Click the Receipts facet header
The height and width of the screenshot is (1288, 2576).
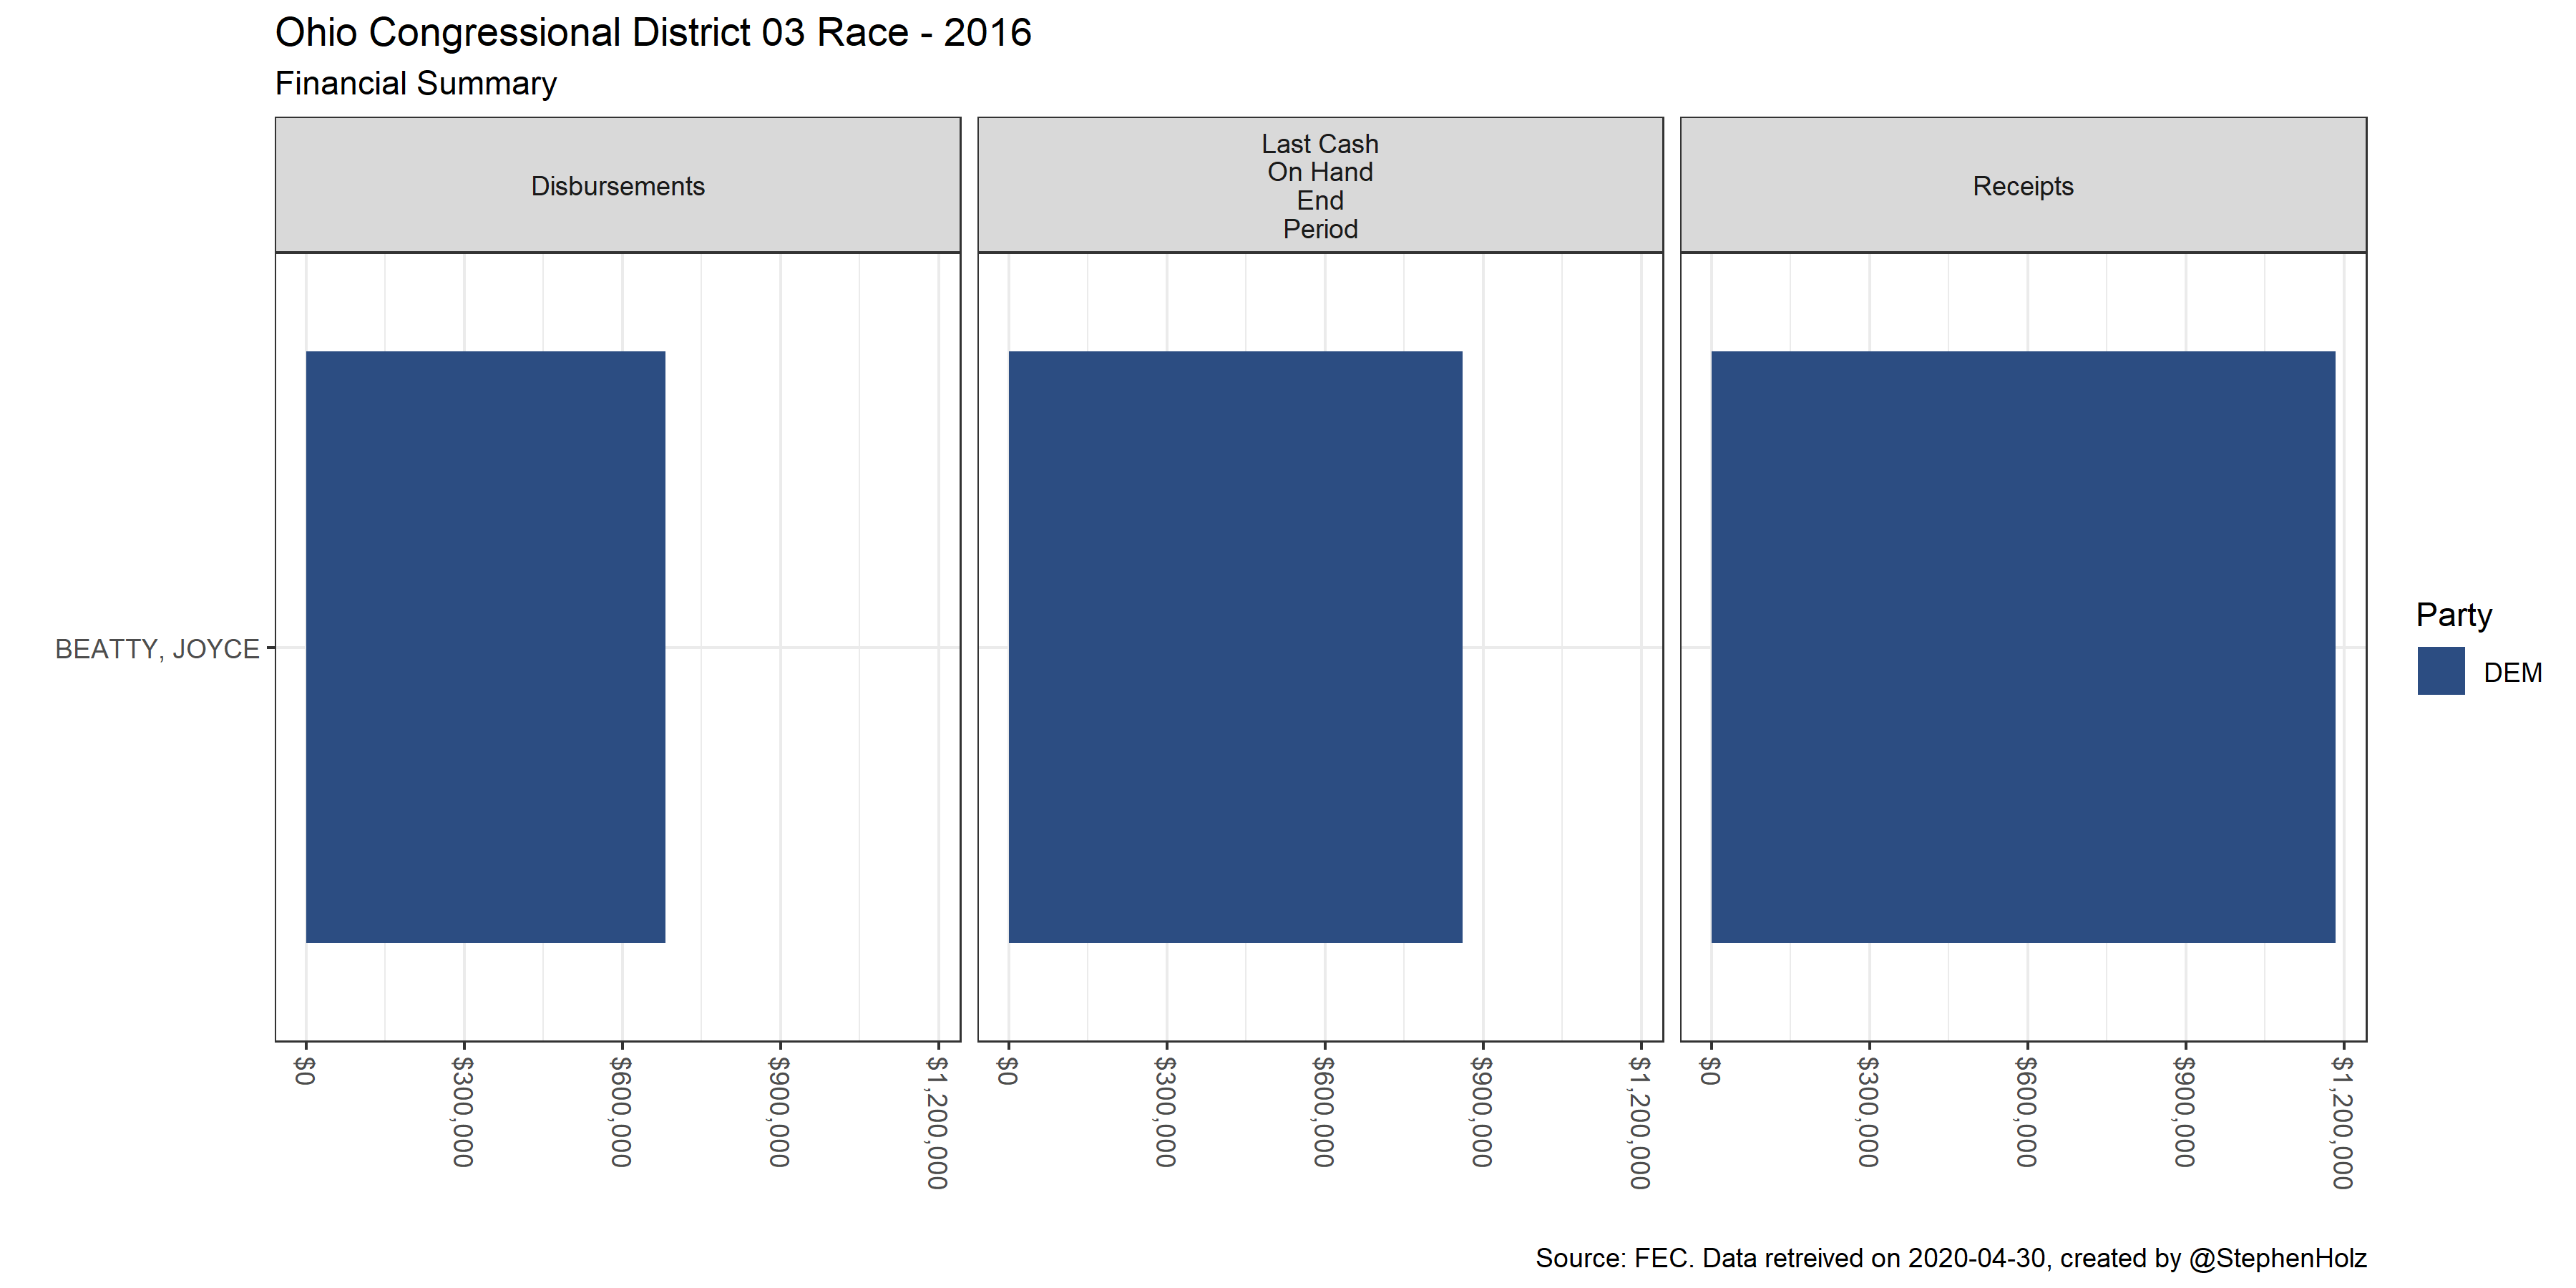pyautogui.click(x=2022, y=186)
